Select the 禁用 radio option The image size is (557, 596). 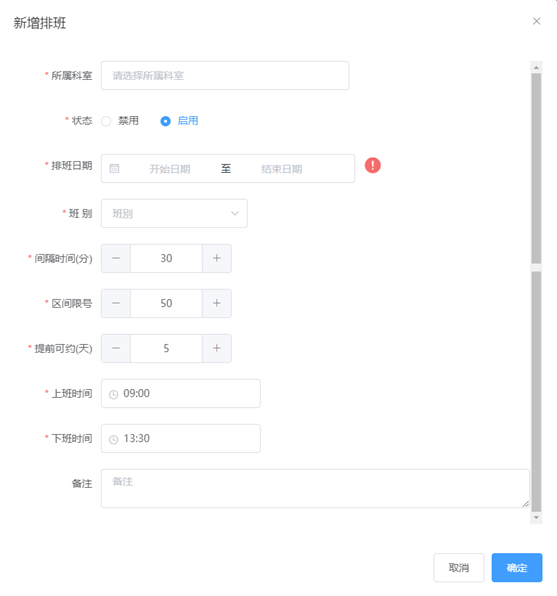106,121
